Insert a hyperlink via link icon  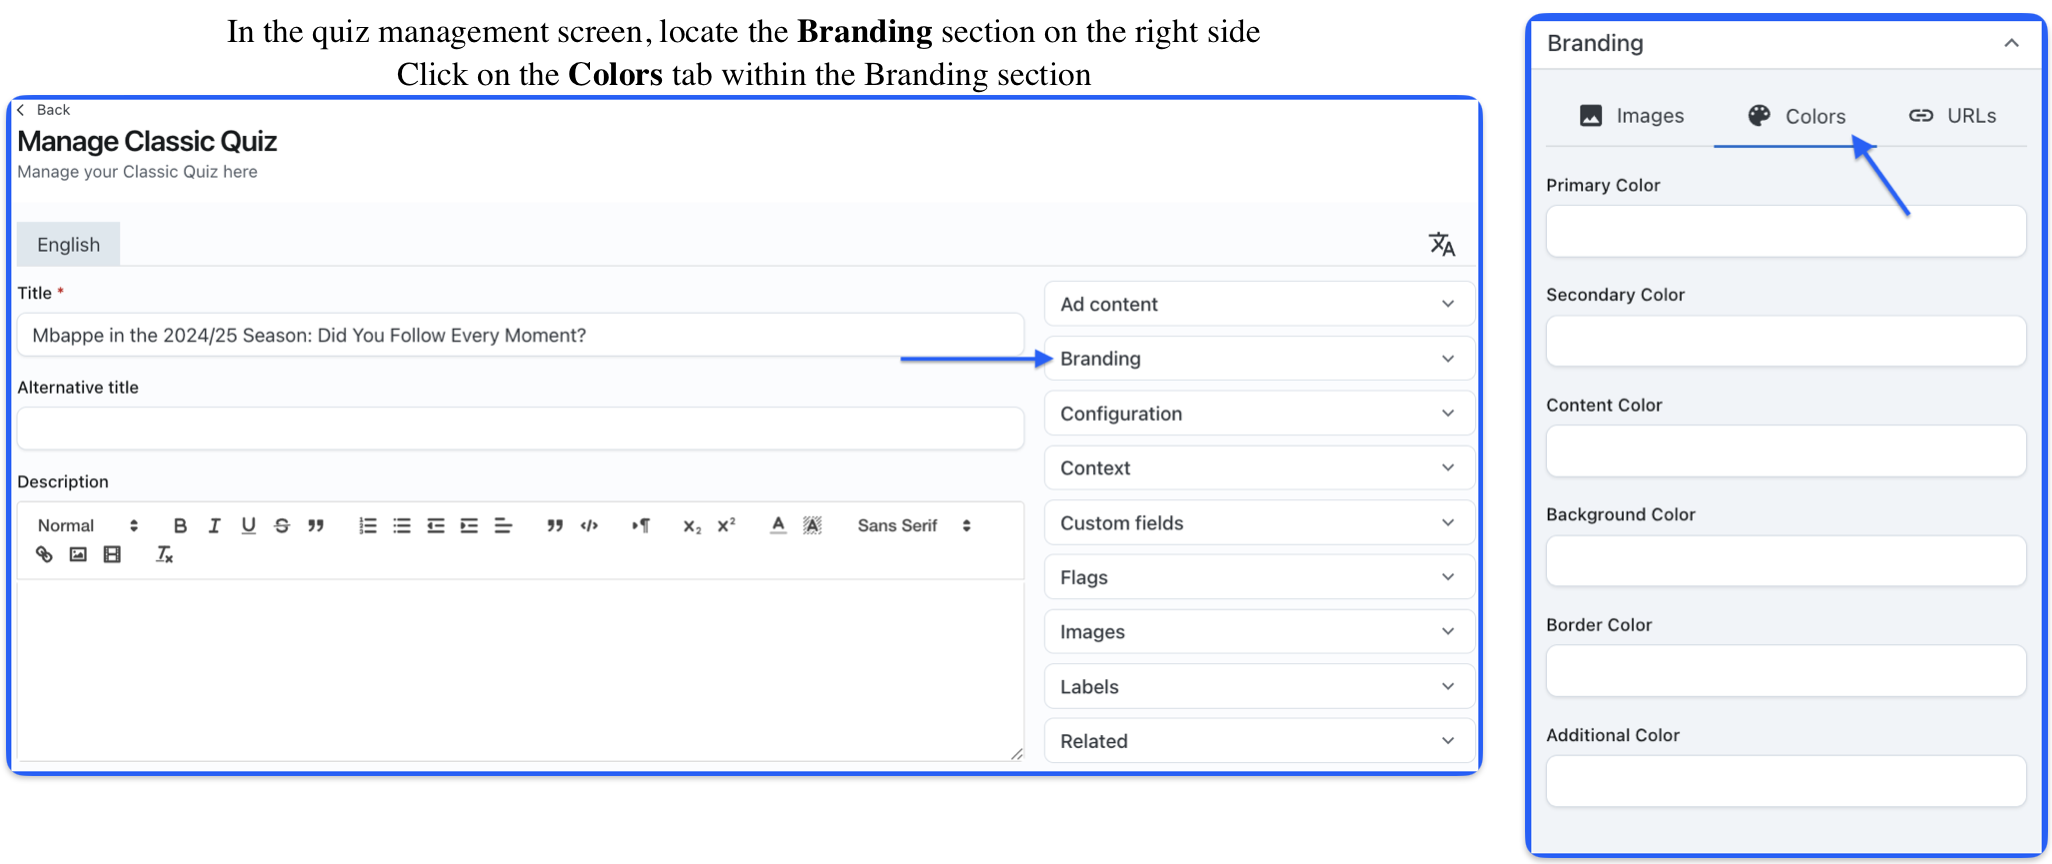click(44, 555)
